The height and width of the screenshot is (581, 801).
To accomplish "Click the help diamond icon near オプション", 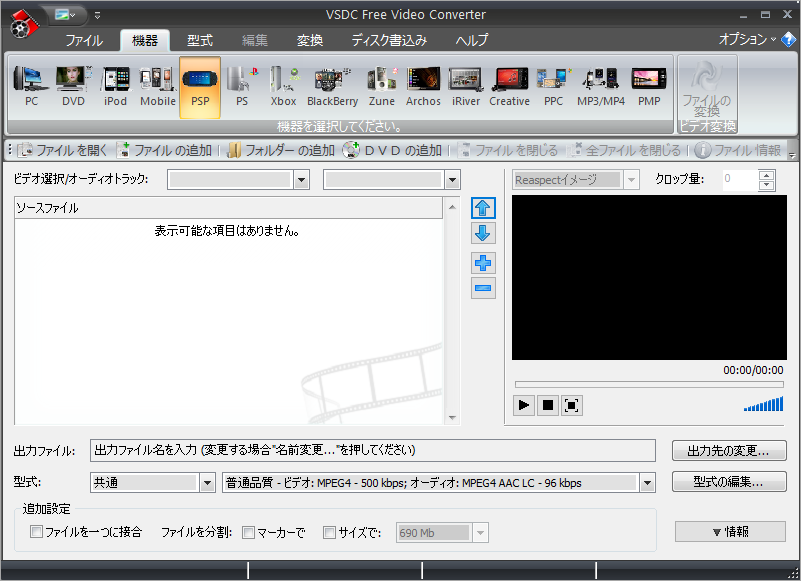I will (788, 39).
